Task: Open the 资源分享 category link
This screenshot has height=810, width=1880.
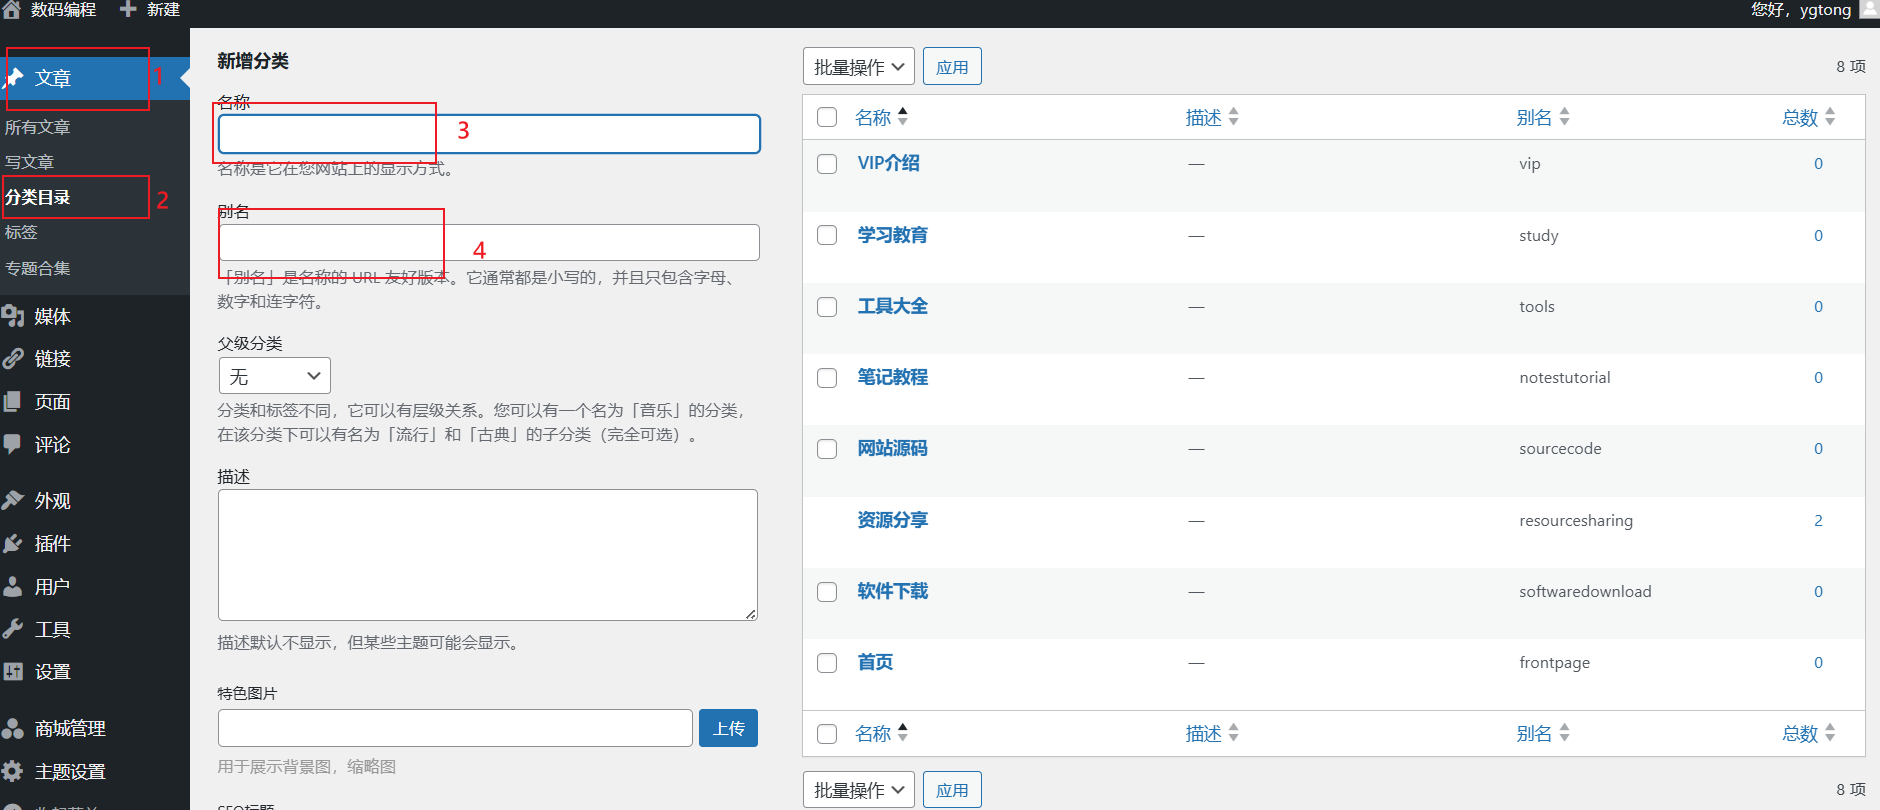Action: 892,520
